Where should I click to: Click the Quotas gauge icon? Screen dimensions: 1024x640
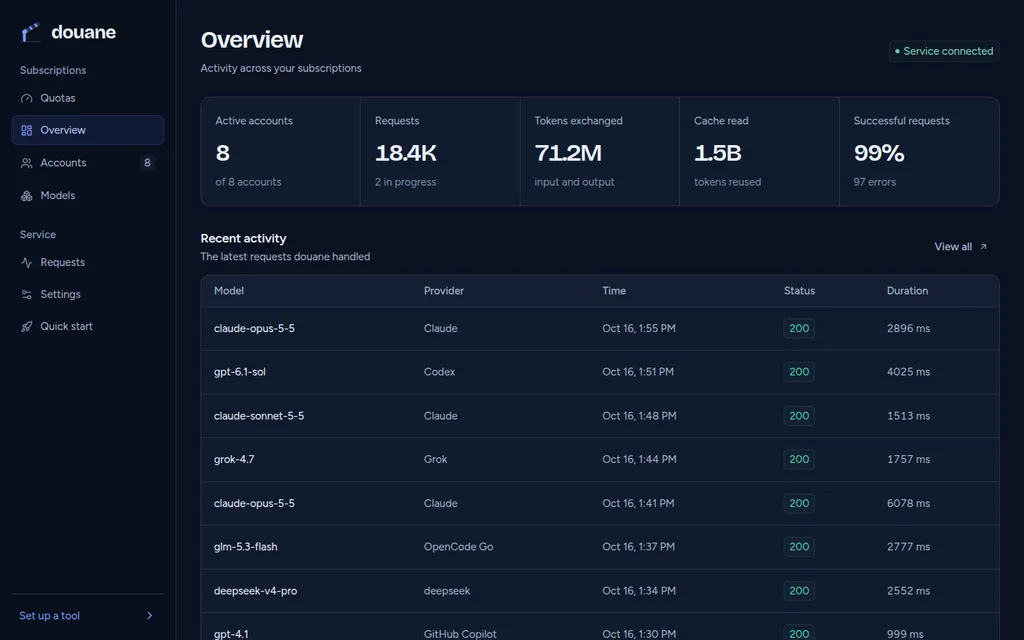click(26, 99)
